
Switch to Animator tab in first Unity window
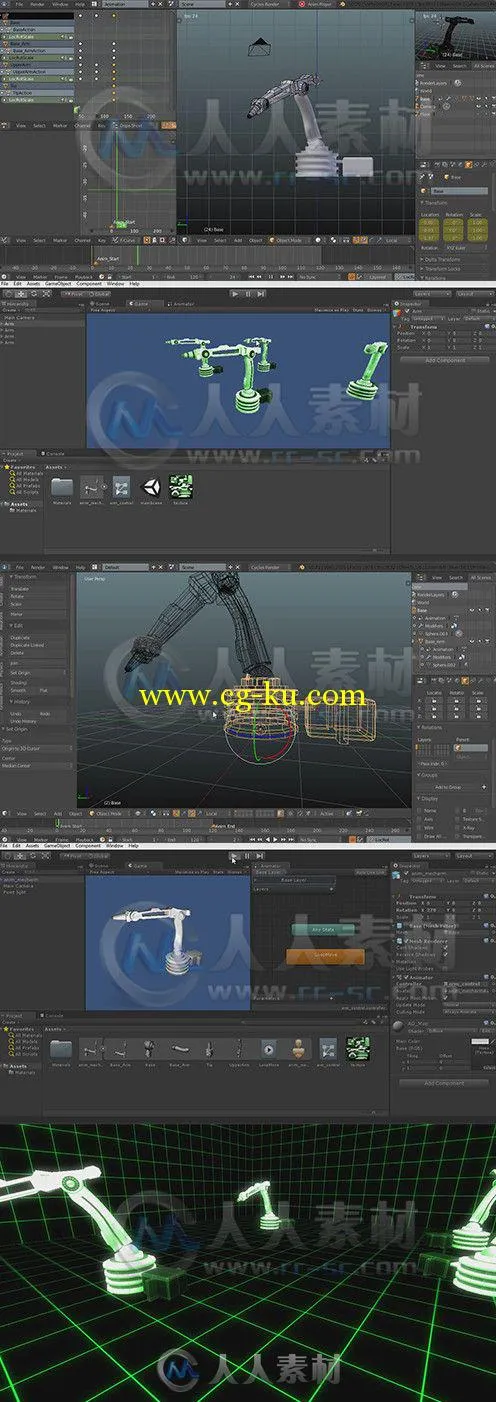click(184, 302)
